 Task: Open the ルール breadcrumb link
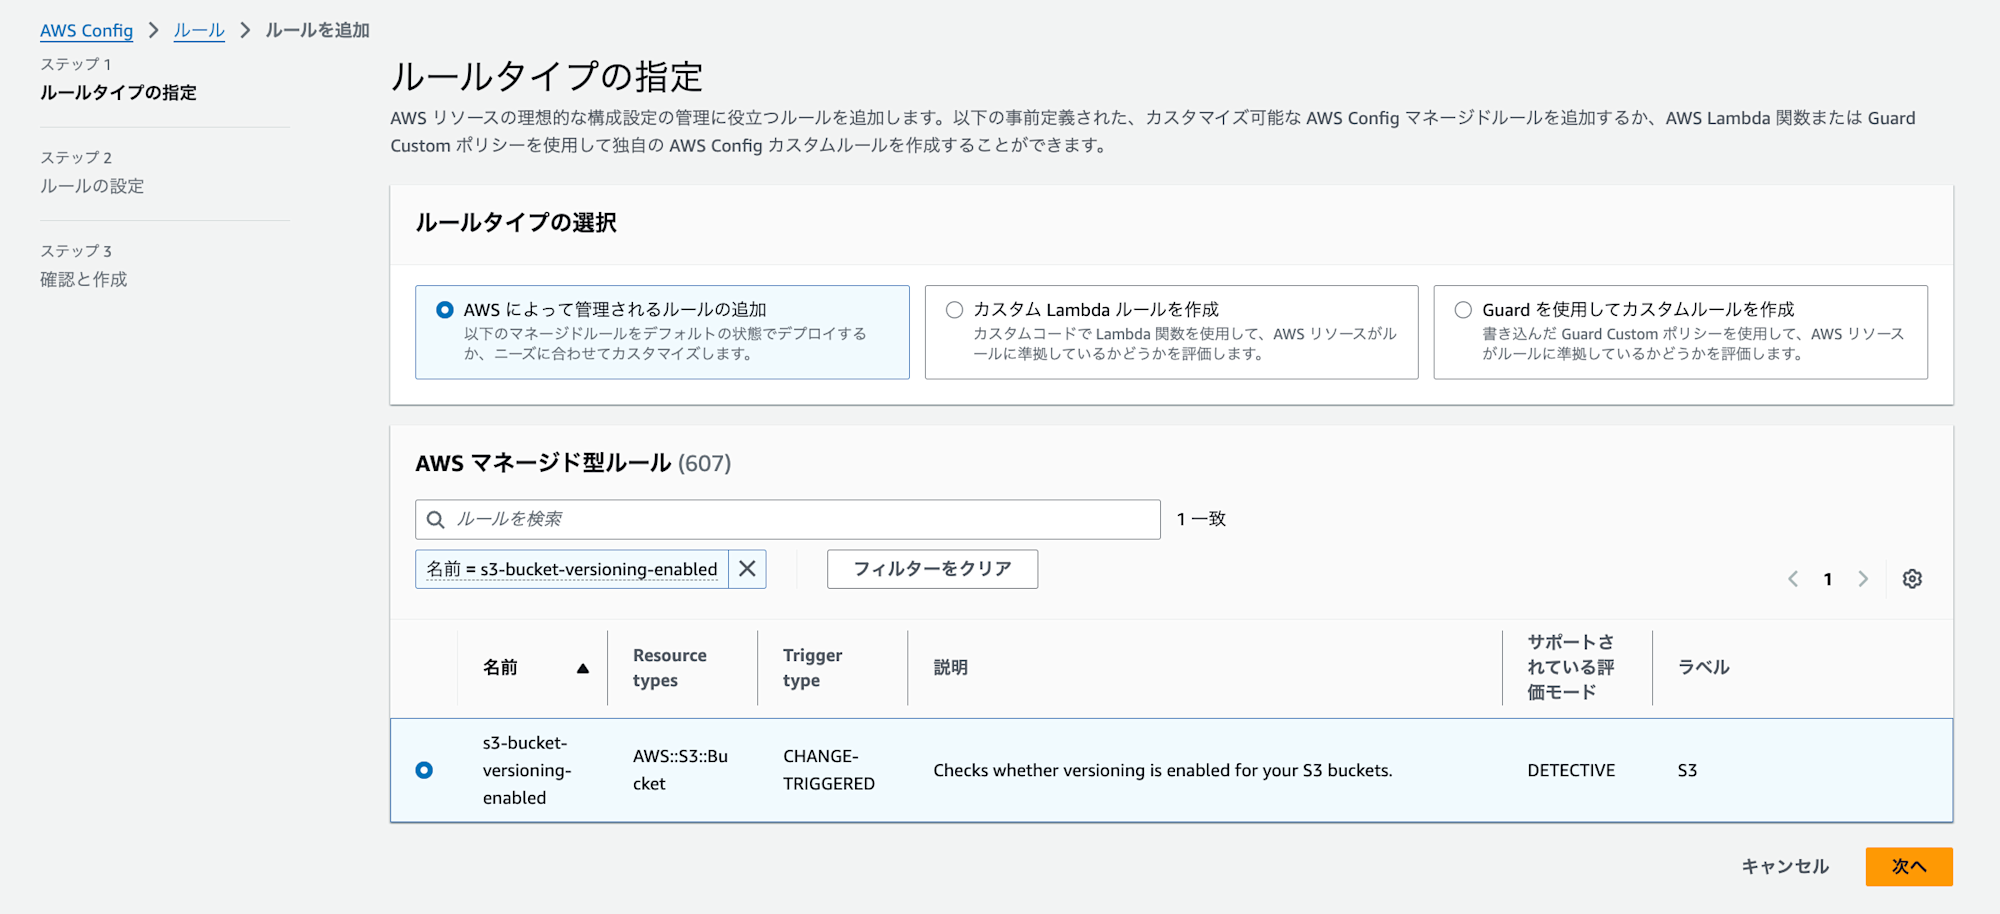(x=199, y=30)
